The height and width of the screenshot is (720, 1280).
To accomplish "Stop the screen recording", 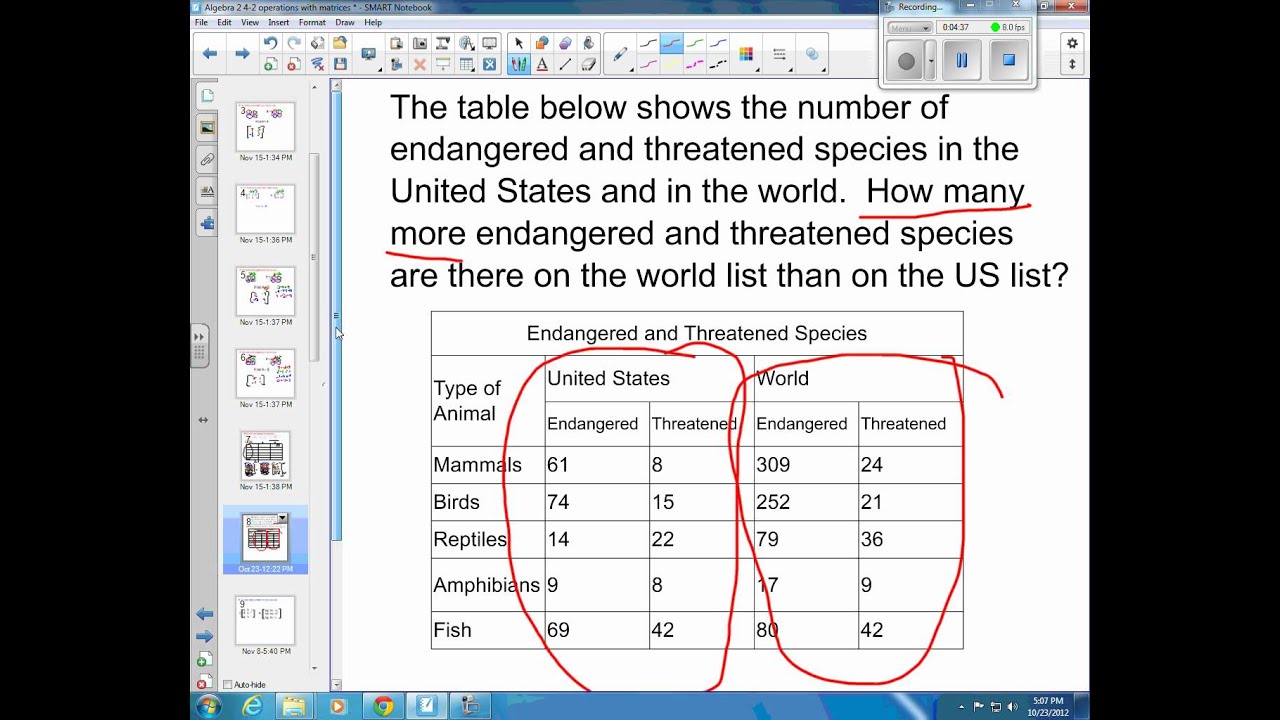I will click(1009, 61).
